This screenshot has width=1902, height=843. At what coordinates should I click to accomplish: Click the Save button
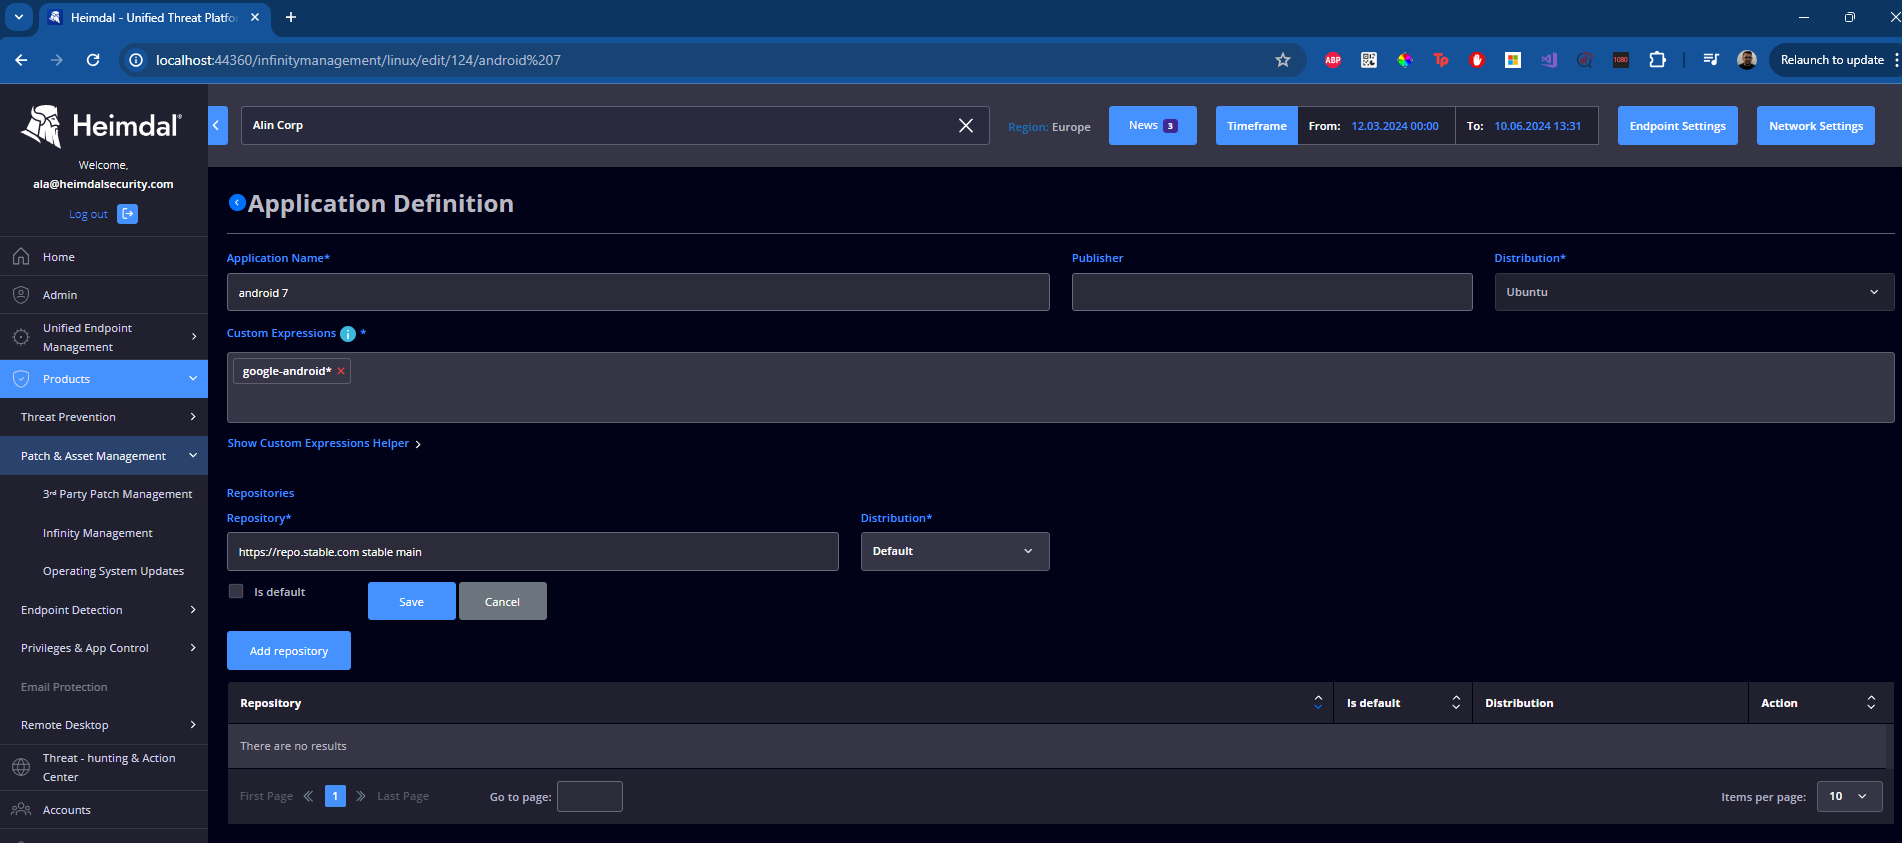(x=411, y=601)
